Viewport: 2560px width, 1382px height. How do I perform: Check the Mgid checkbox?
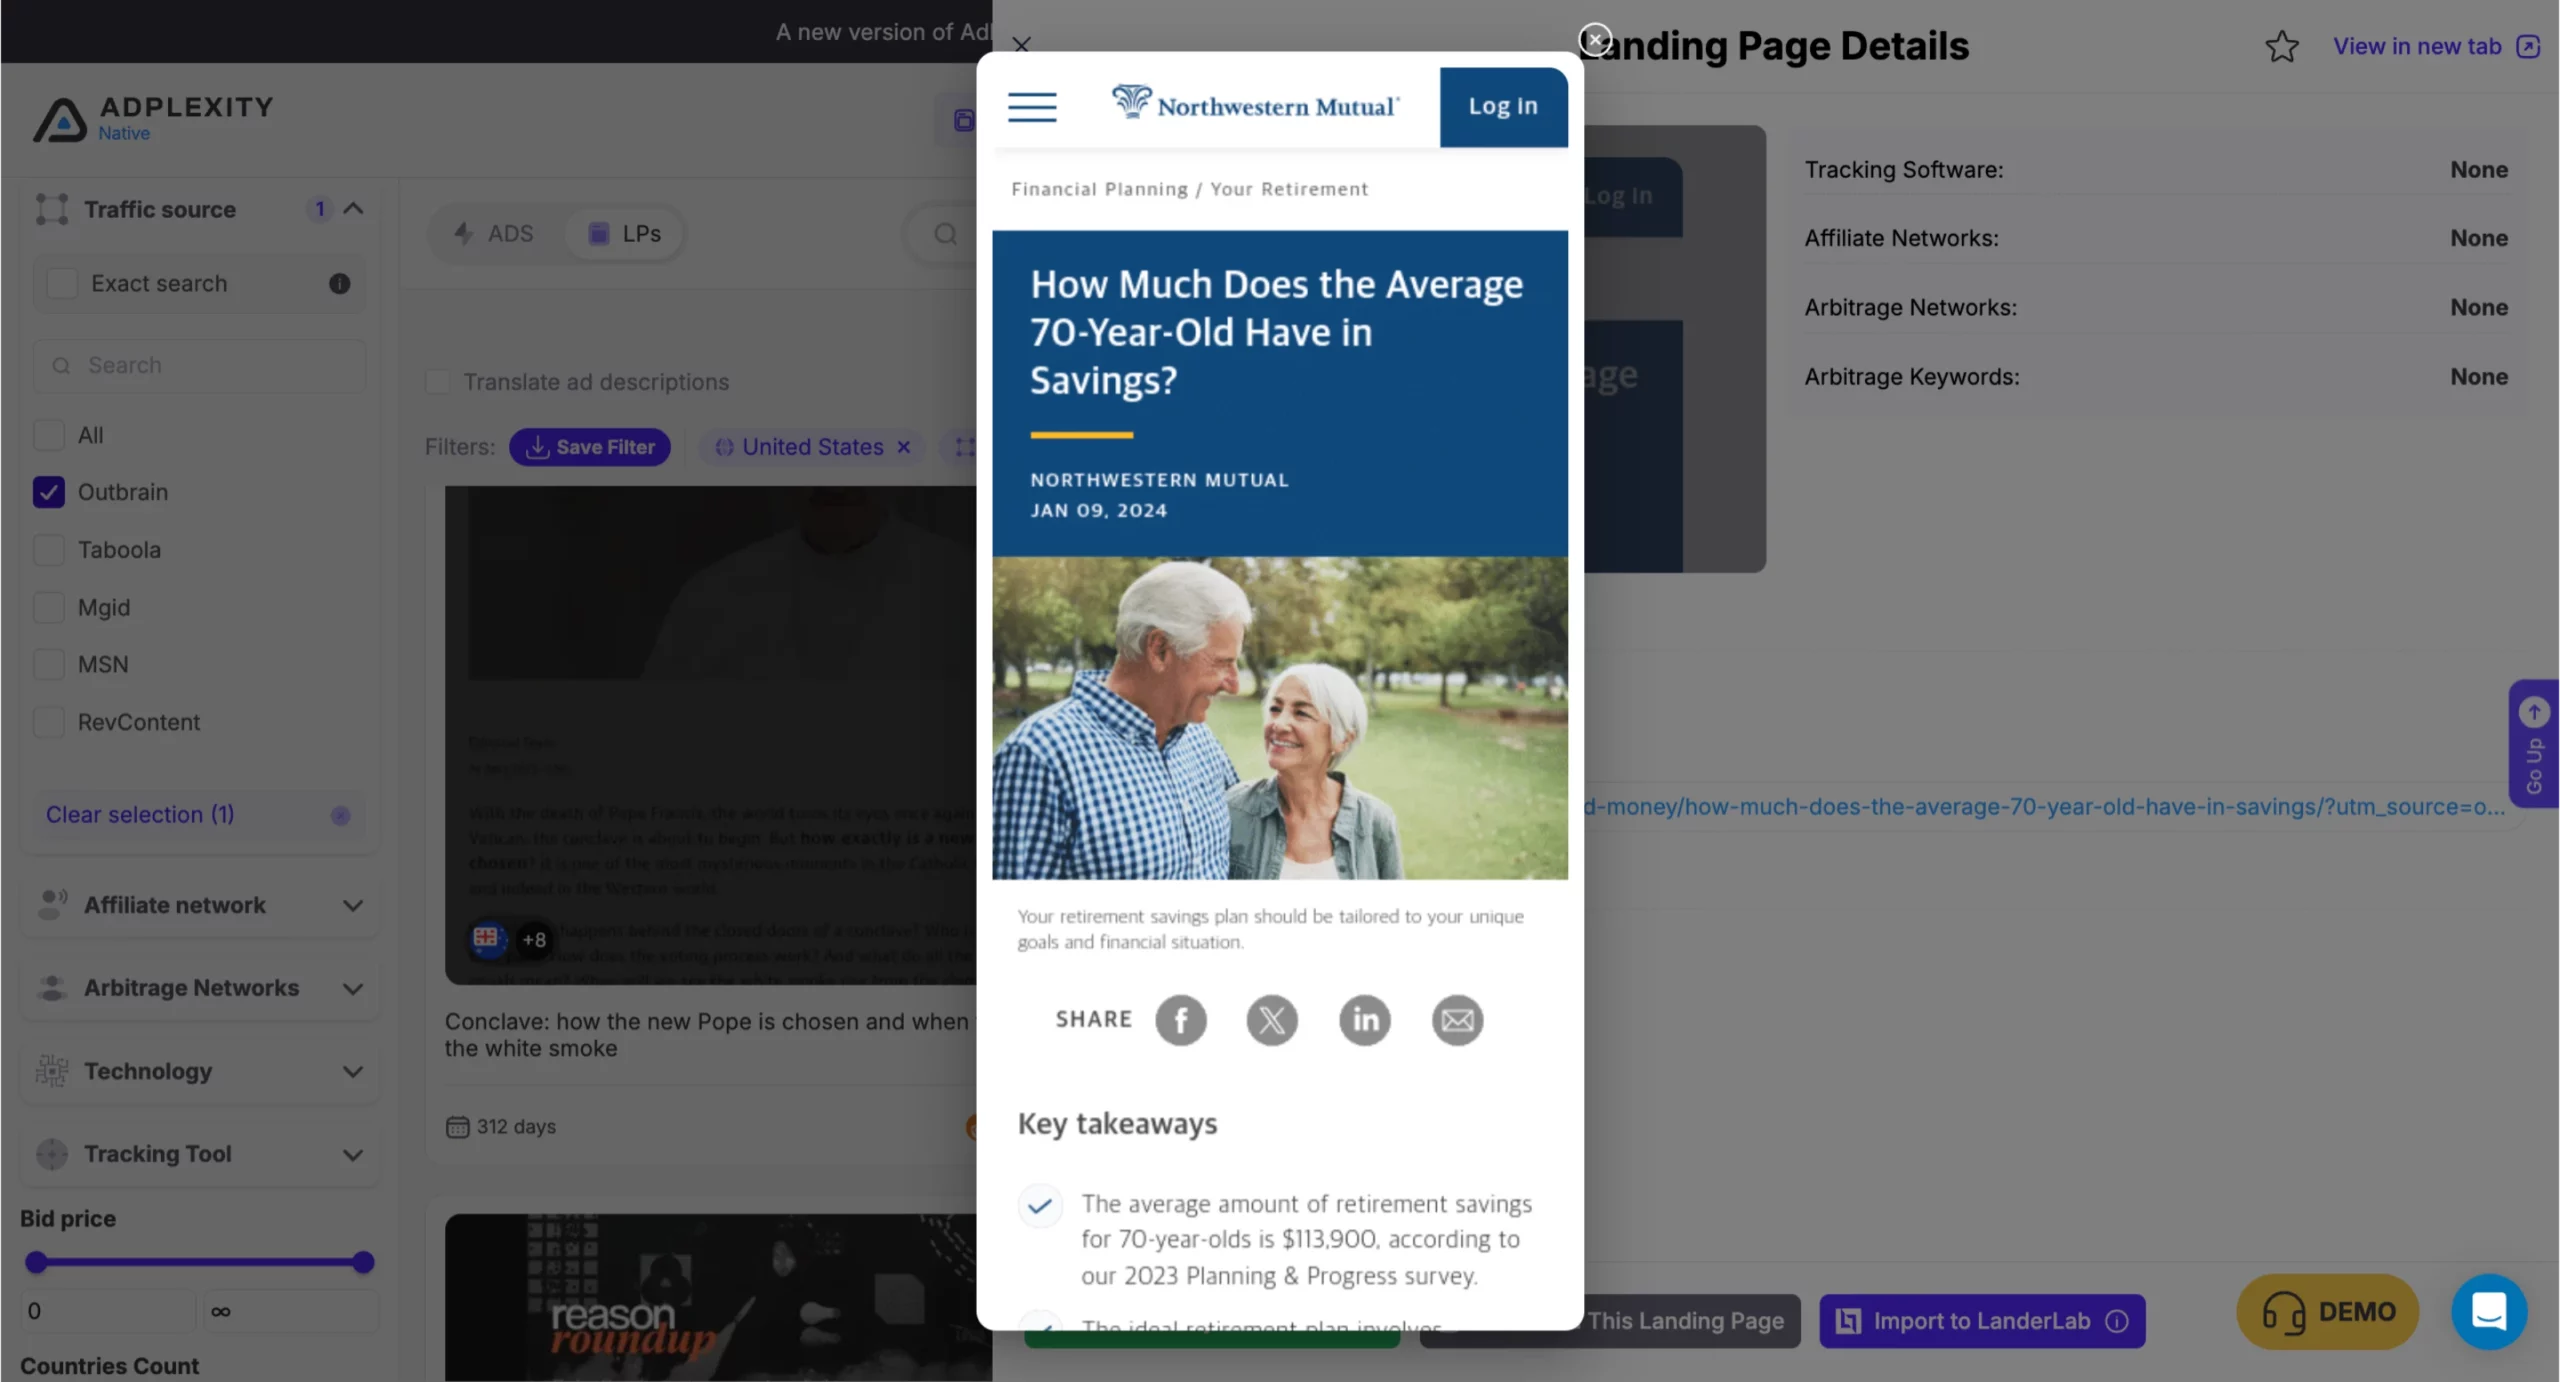(x=49, y=607)
